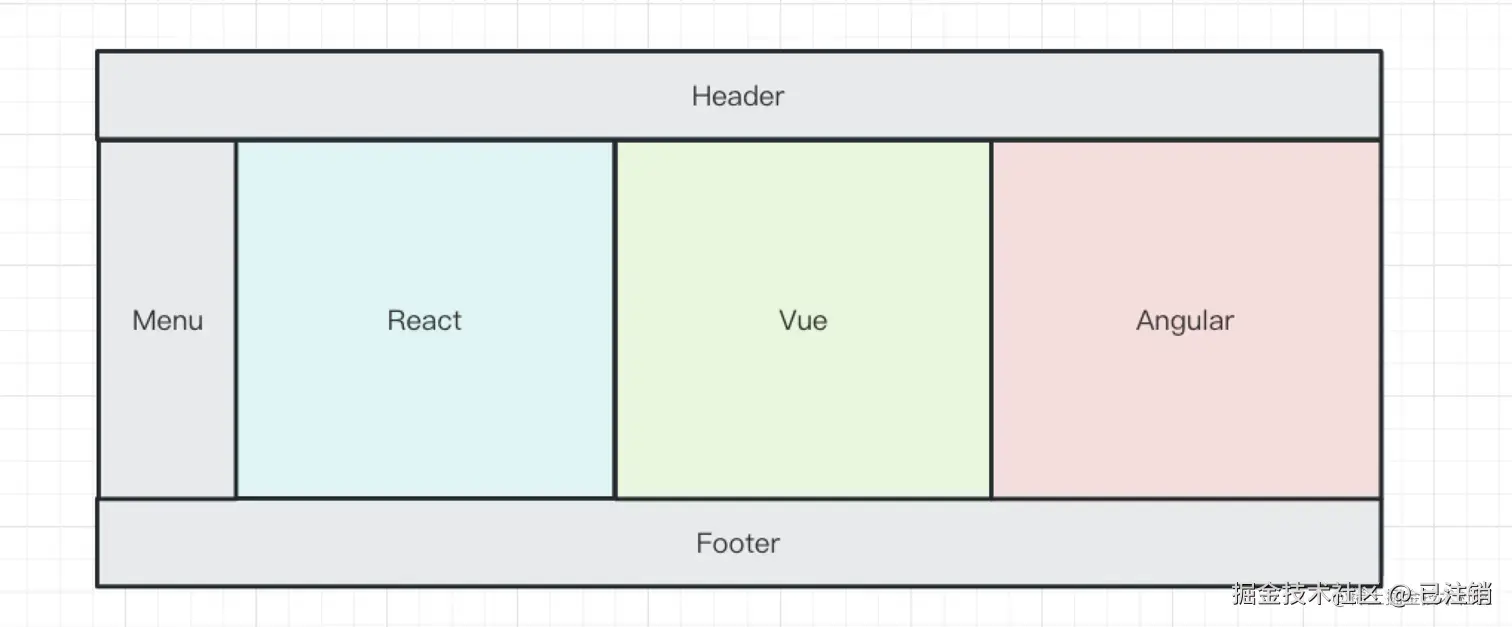Click the border between React and Vue
1512x627 pixels.
pos(615,319)
